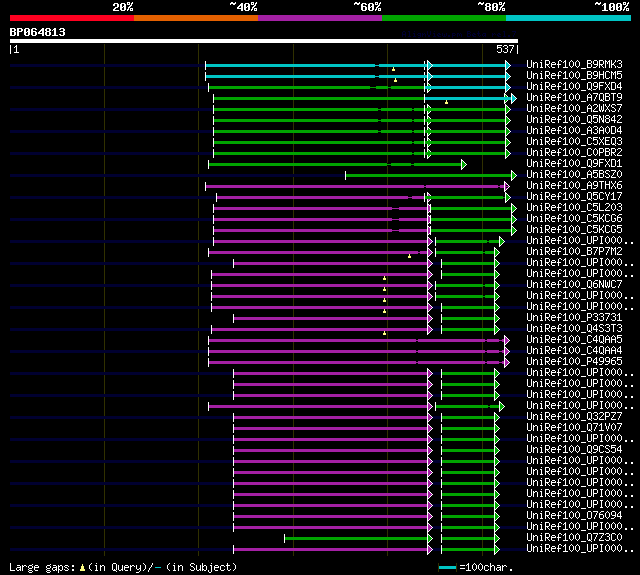640x575 pixels.
Task: Select the UniRef100_B7P7M2 label
Action: (574, 252)
